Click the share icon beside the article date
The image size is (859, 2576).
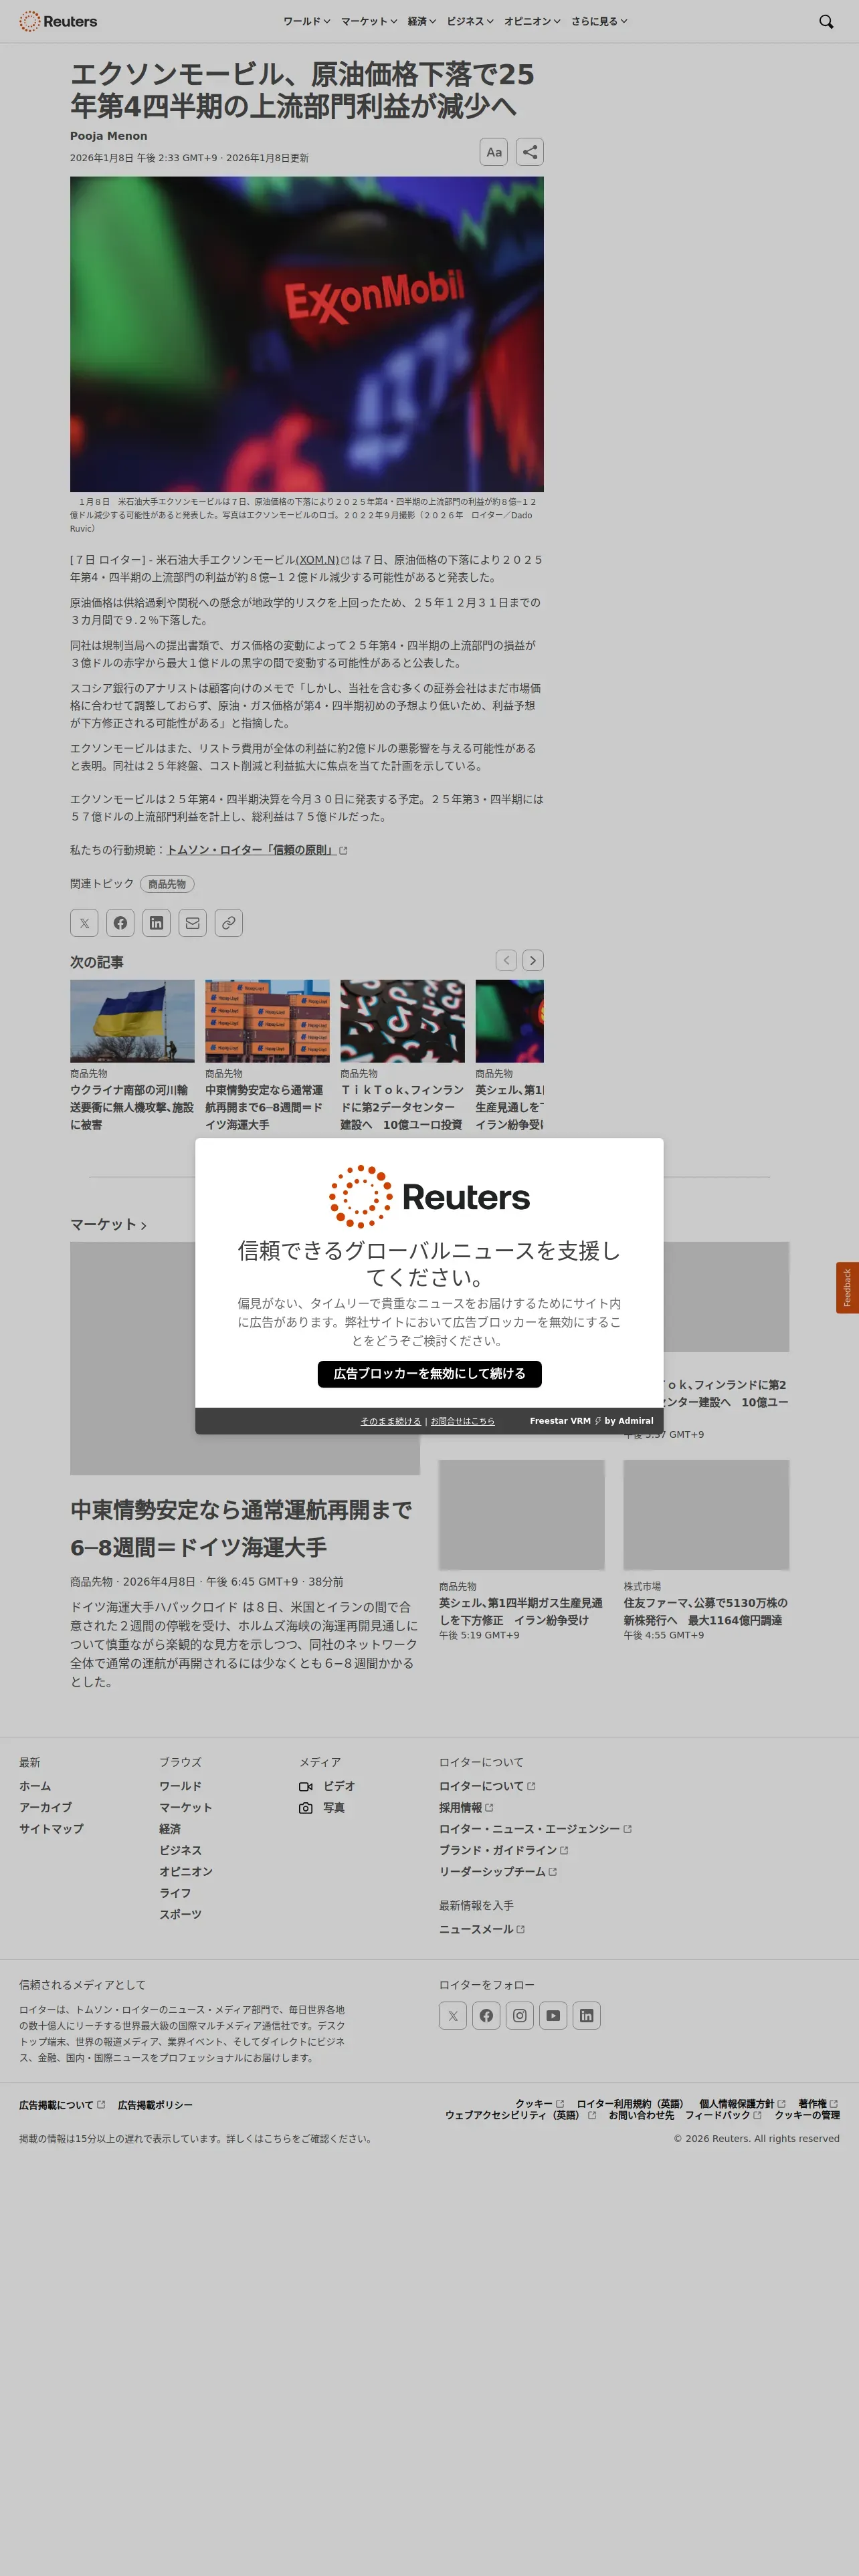[530, 152]
